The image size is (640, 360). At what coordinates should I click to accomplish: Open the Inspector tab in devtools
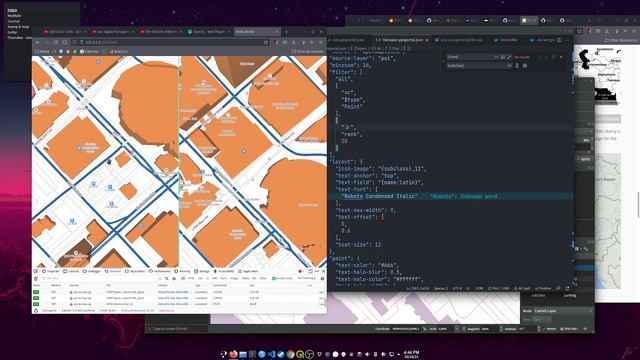[x=51, y=271]
